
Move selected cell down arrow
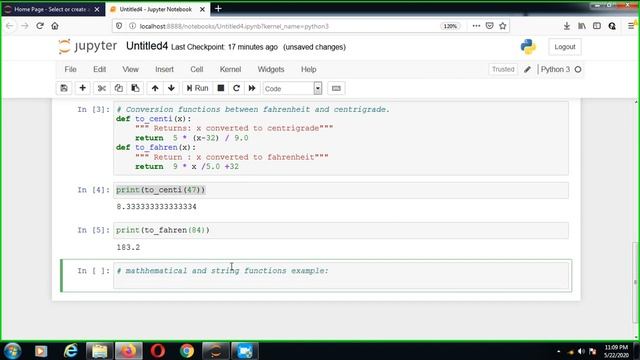tap(171, 88)
